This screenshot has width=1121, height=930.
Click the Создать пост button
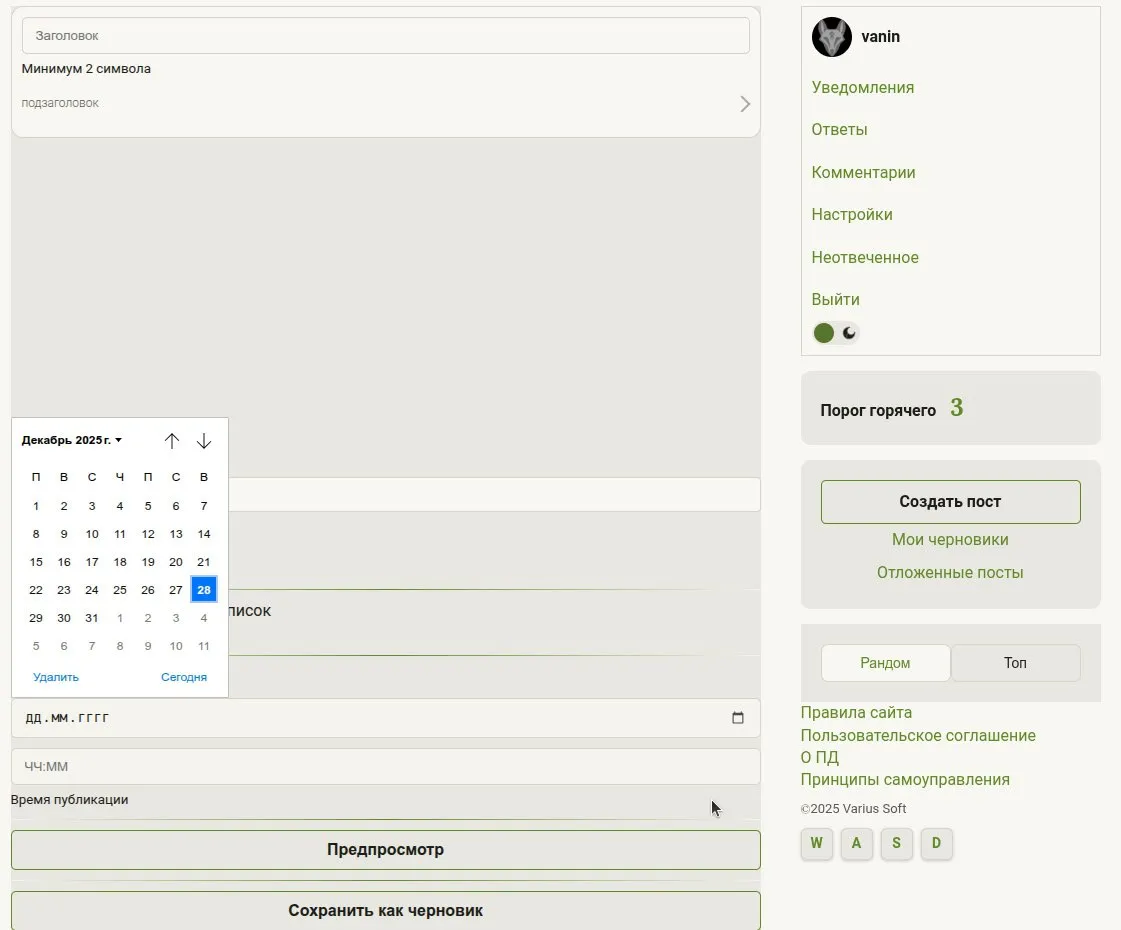pos(950,502)
